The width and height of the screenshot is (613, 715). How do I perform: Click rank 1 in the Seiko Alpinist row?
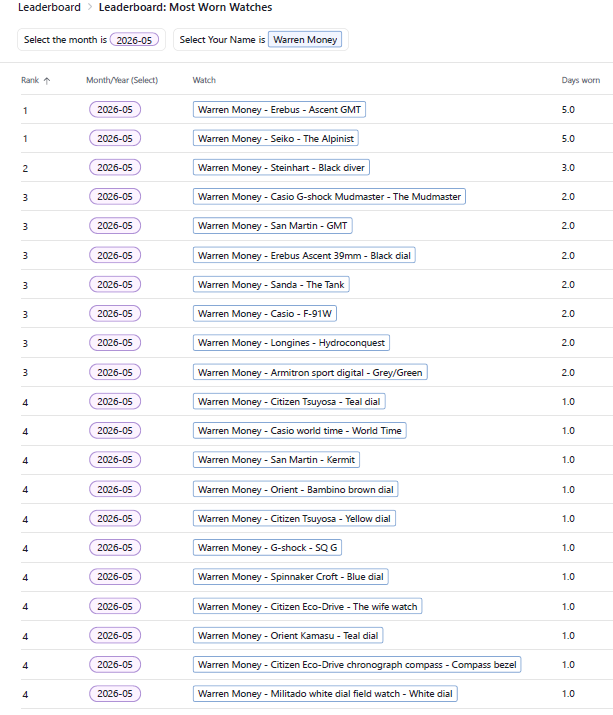coord(25,139)
